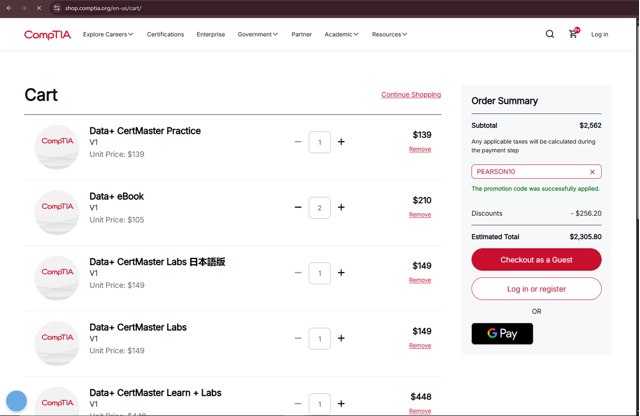
Task: Open the Data+ eBook product title
Action: (x=117, y=196)
